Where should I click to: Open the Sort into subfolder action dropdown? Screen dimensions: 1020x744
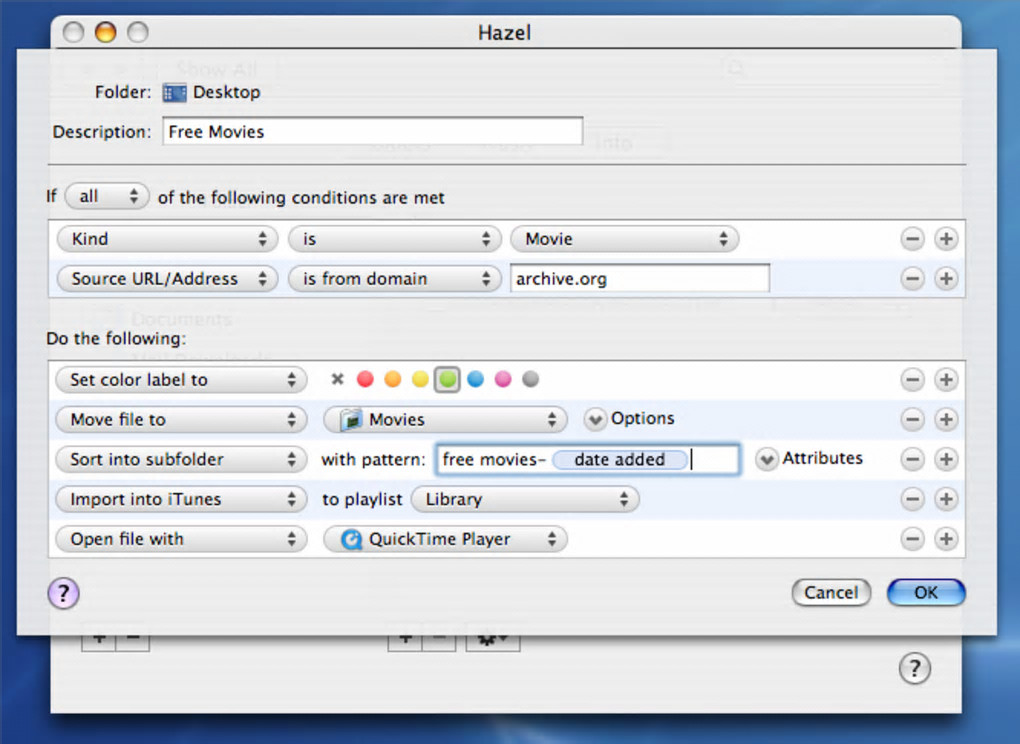click(181, 459)
